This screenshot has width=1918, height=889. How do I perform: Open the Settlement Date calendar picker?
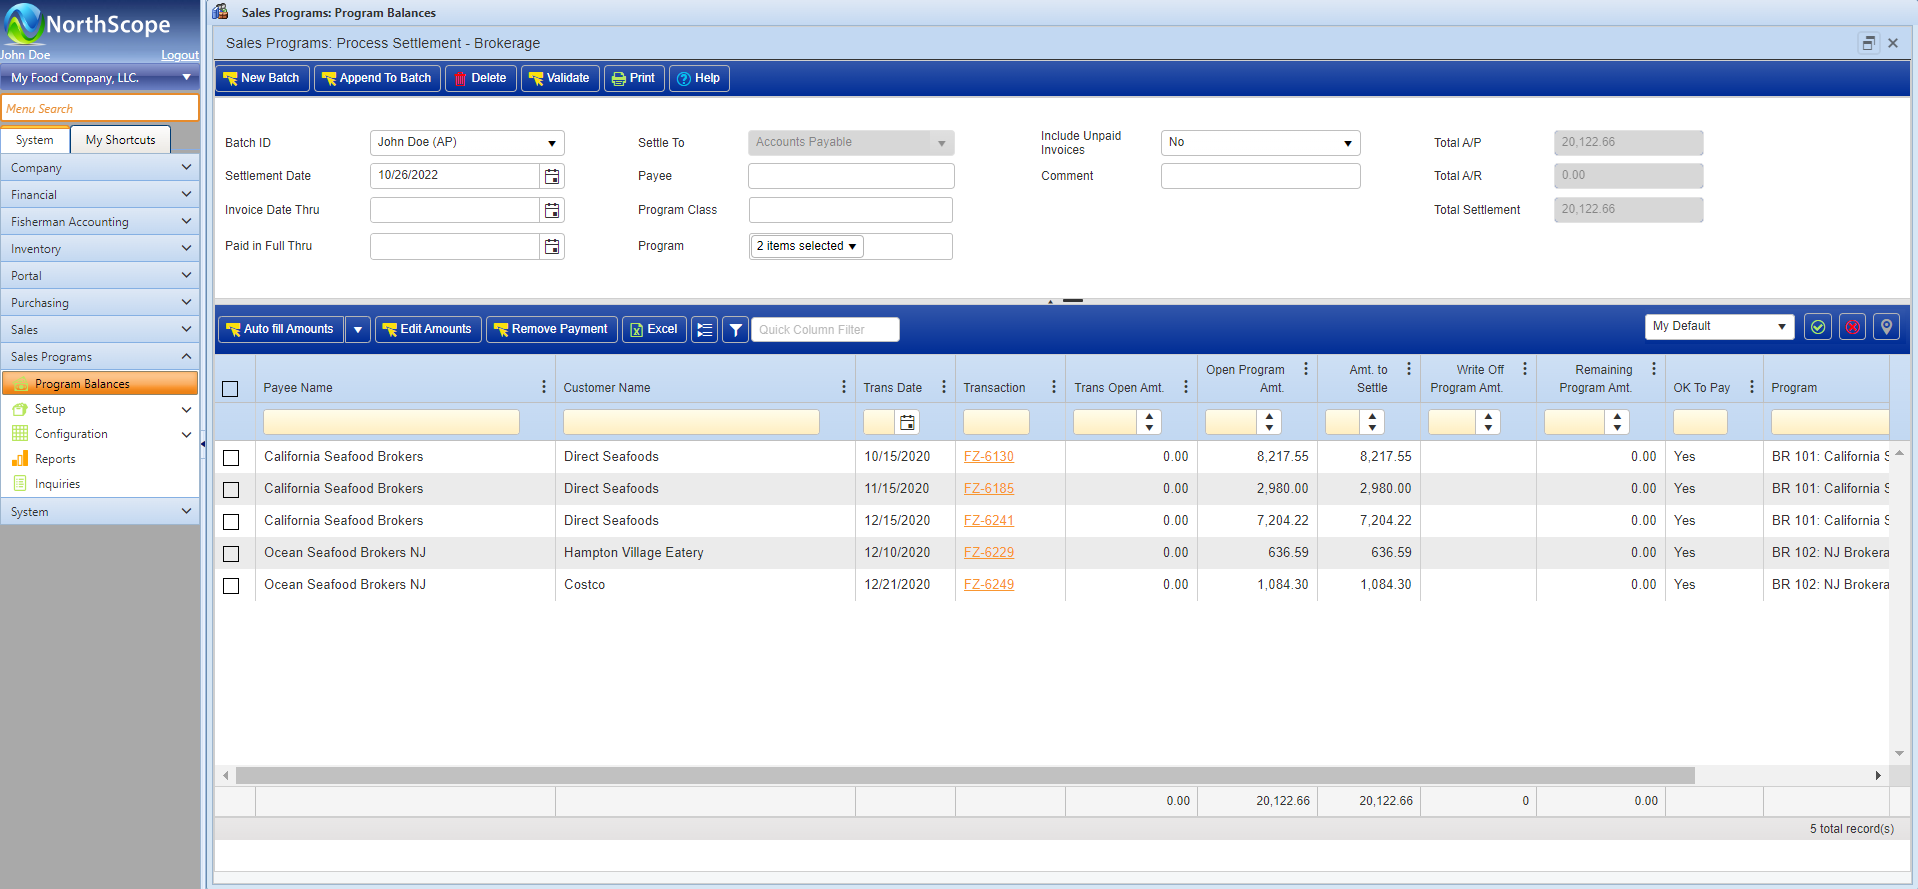[552, 176]
